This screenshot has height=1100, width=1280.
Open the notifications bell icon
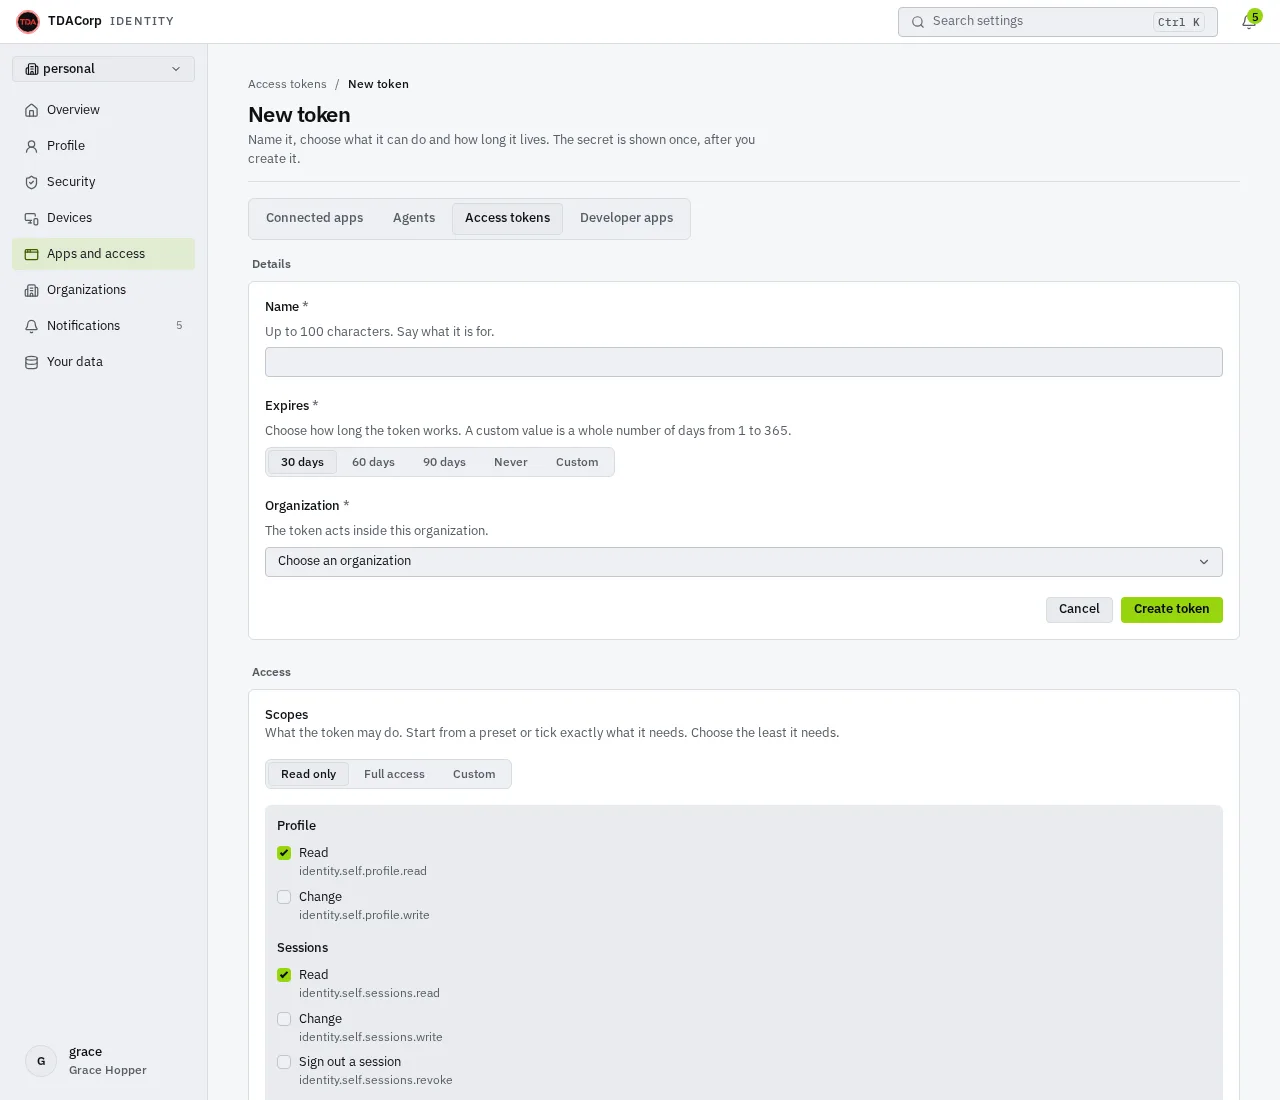click(1249, 21)
